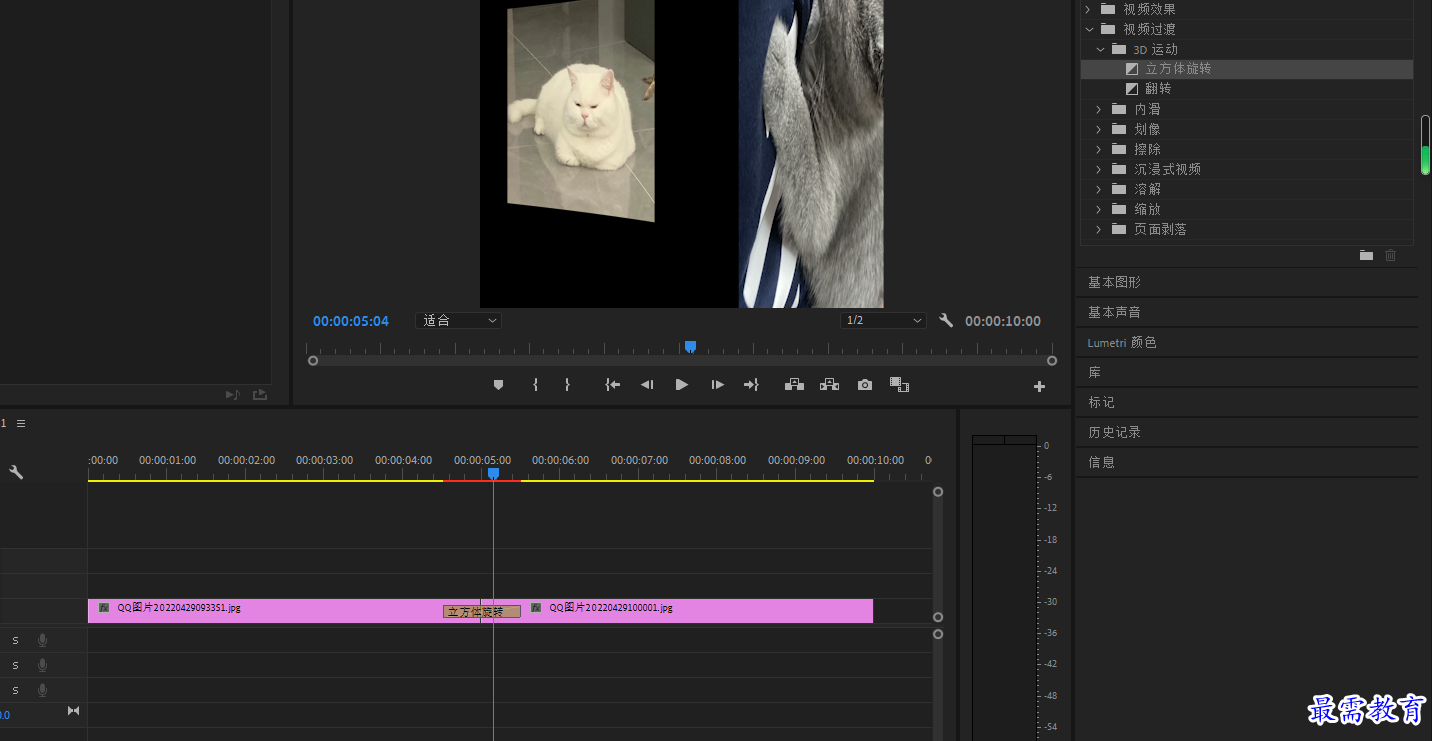
Task: Open the sequence panel menu icon
Action: tap(21, 423)
